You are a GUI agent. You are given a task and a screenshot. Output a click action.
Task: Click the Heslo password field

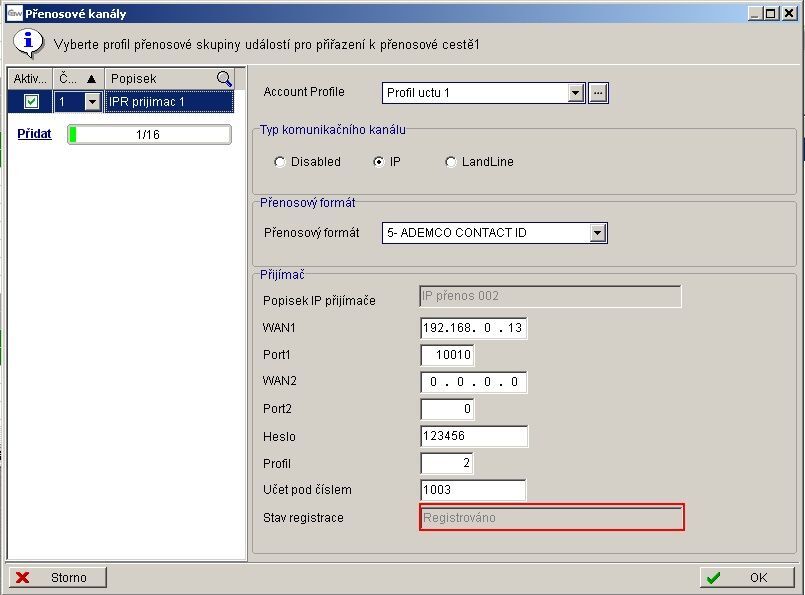pos(474,436)
